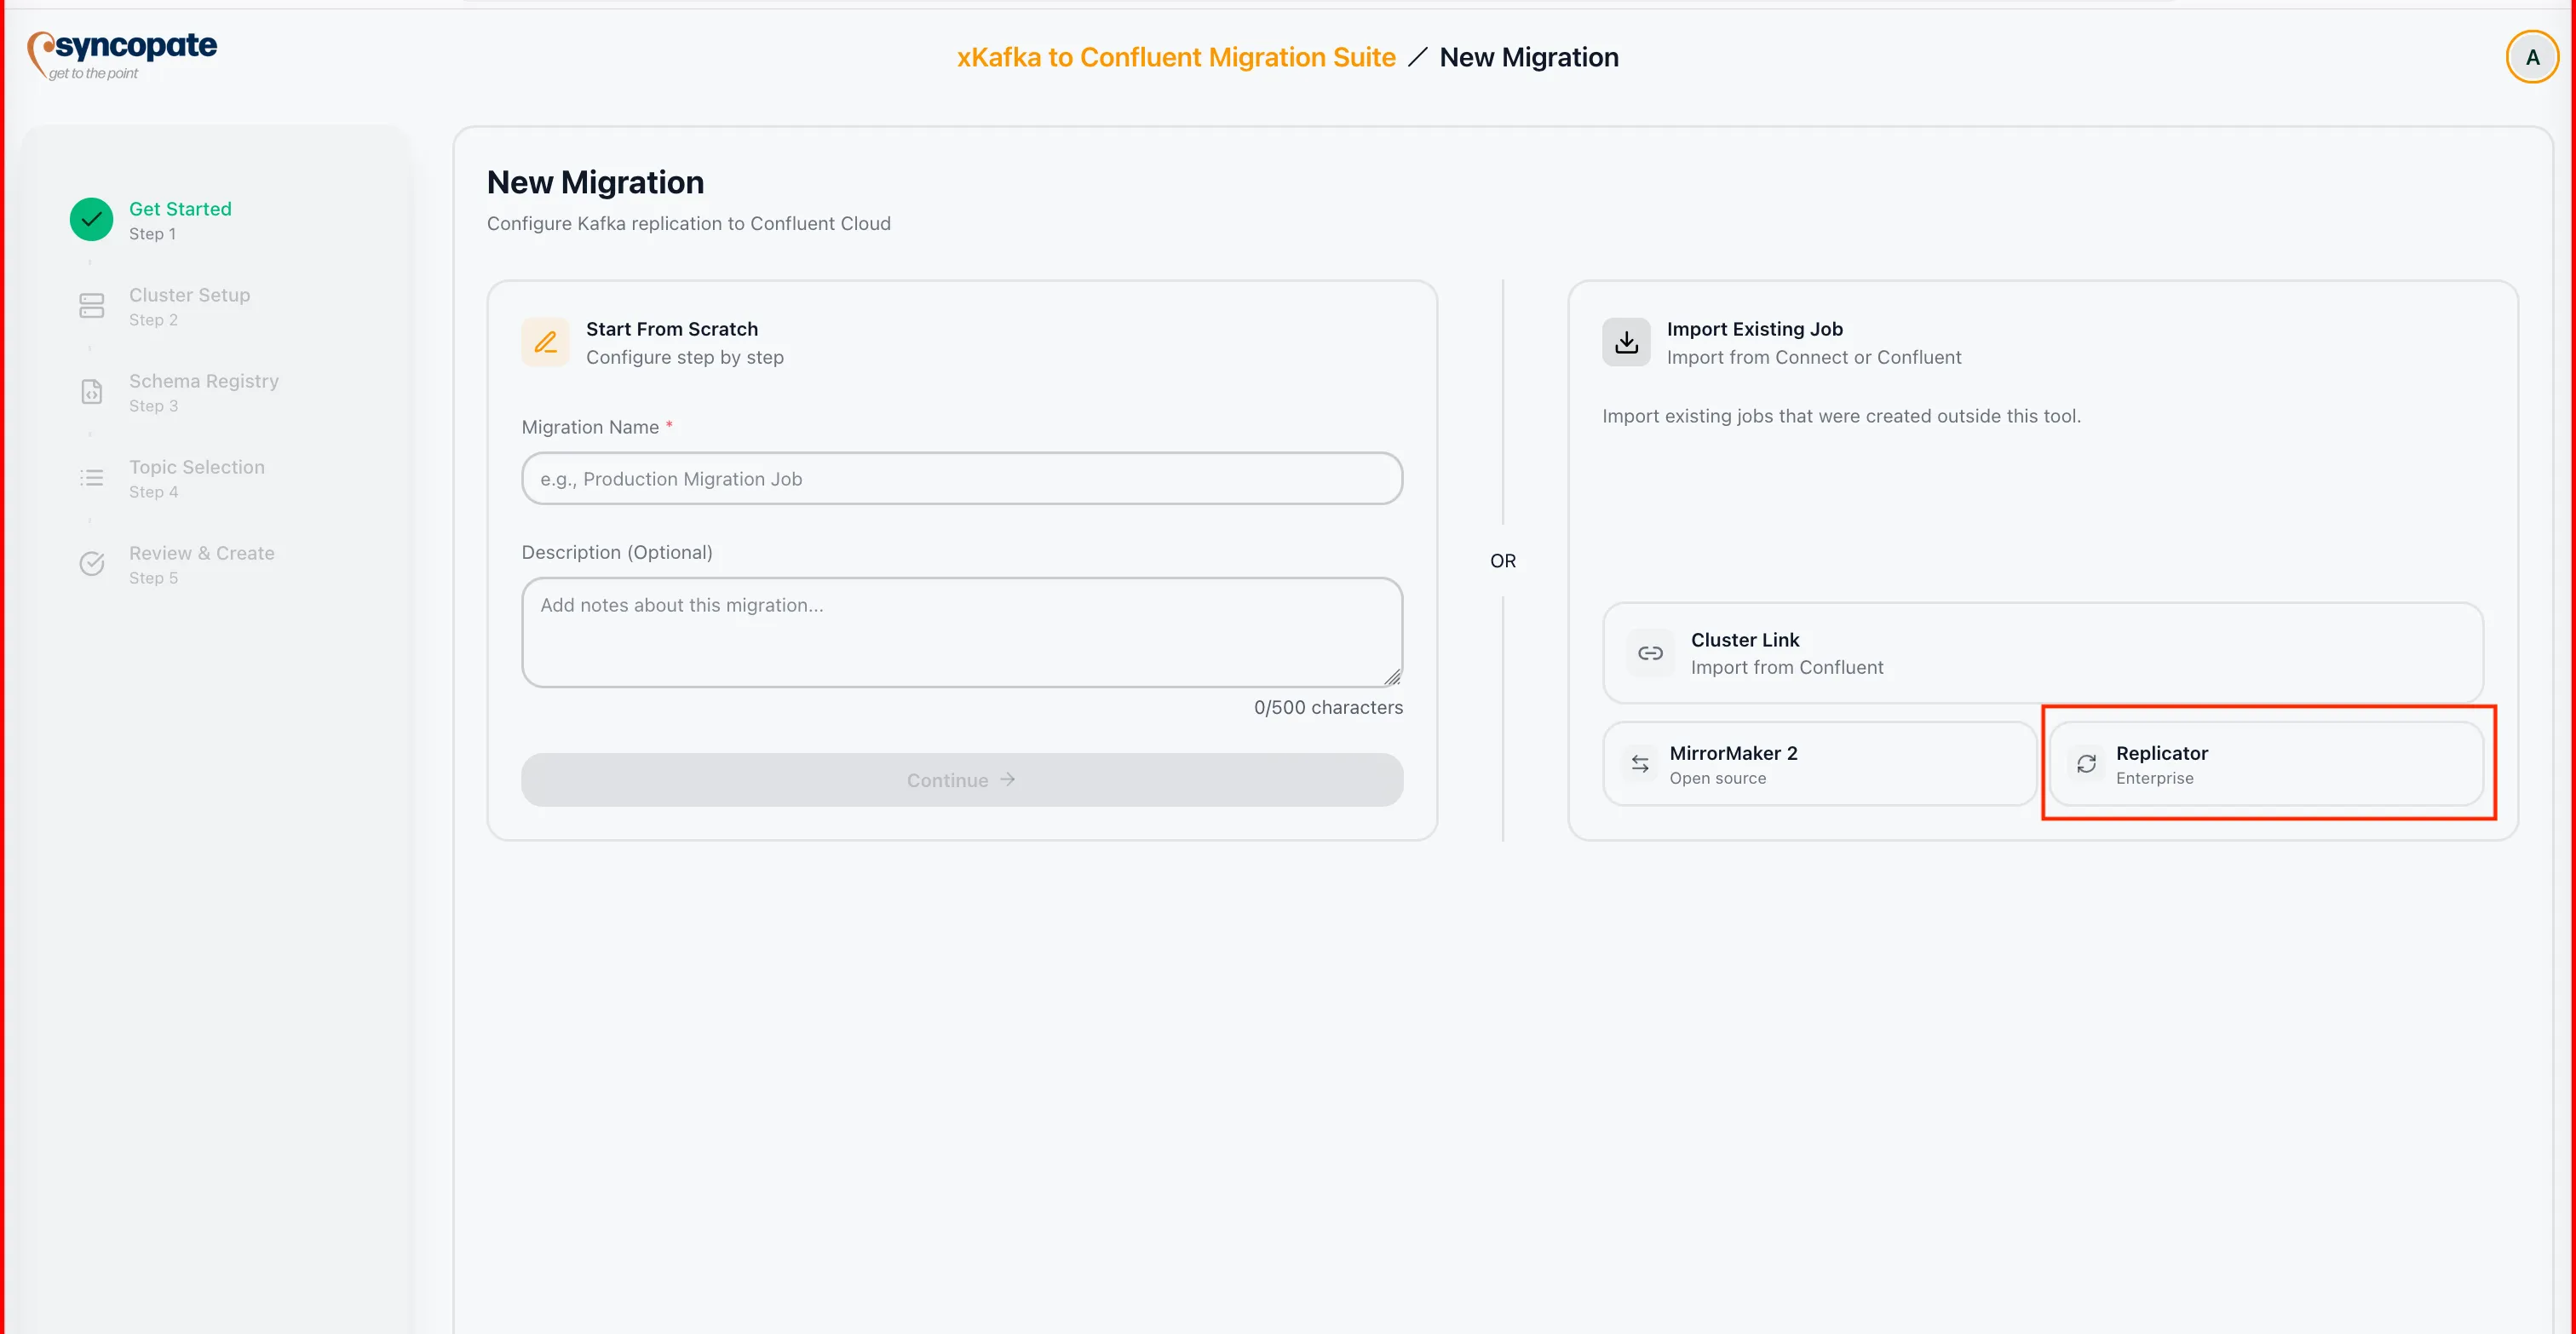Choose the Replicator Enterprise option
The height and width of the screenshot is (1334, 2576).
tap(2268, 763)
